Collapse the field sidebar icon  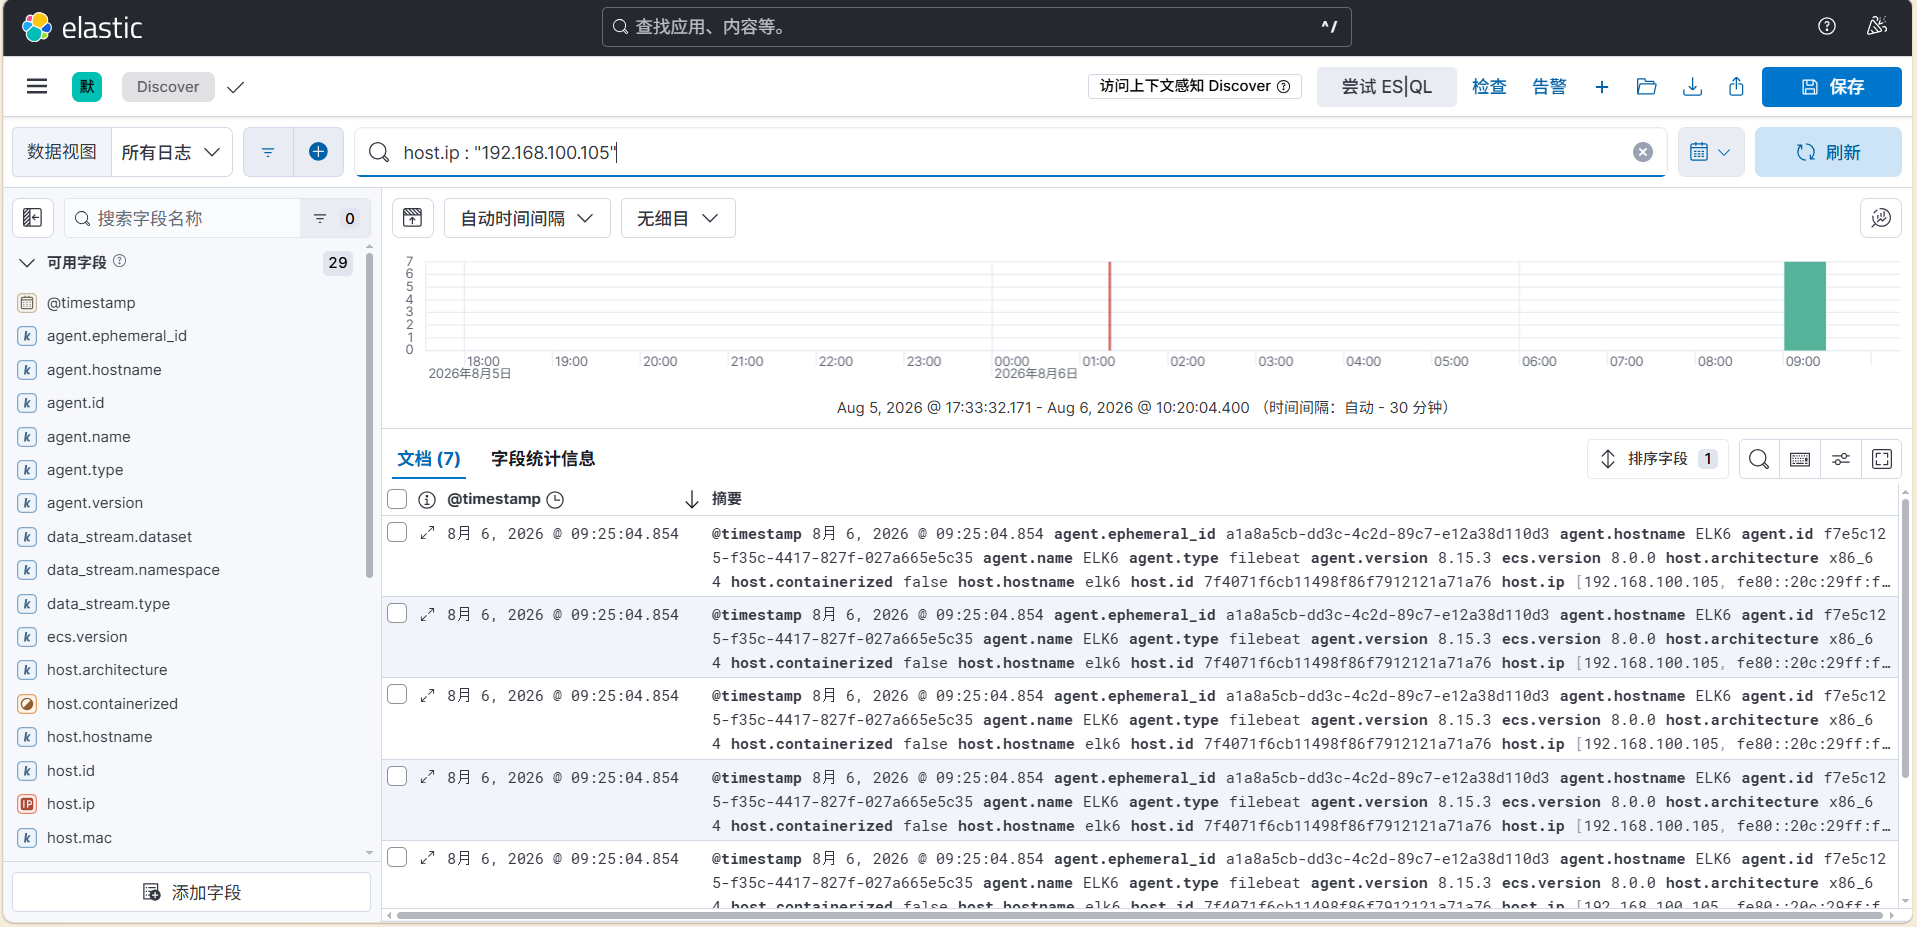(32, 218)
